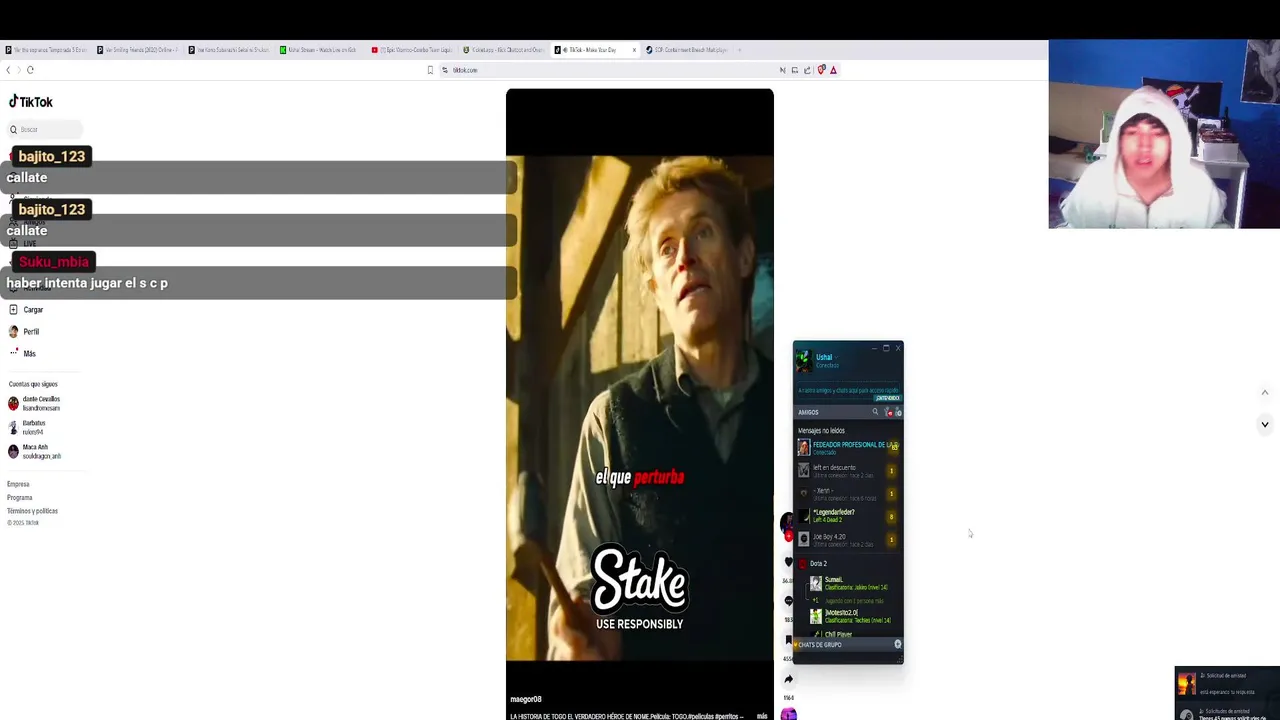
Task: Like the video with heart icon
Action: [x=788, y=563]
